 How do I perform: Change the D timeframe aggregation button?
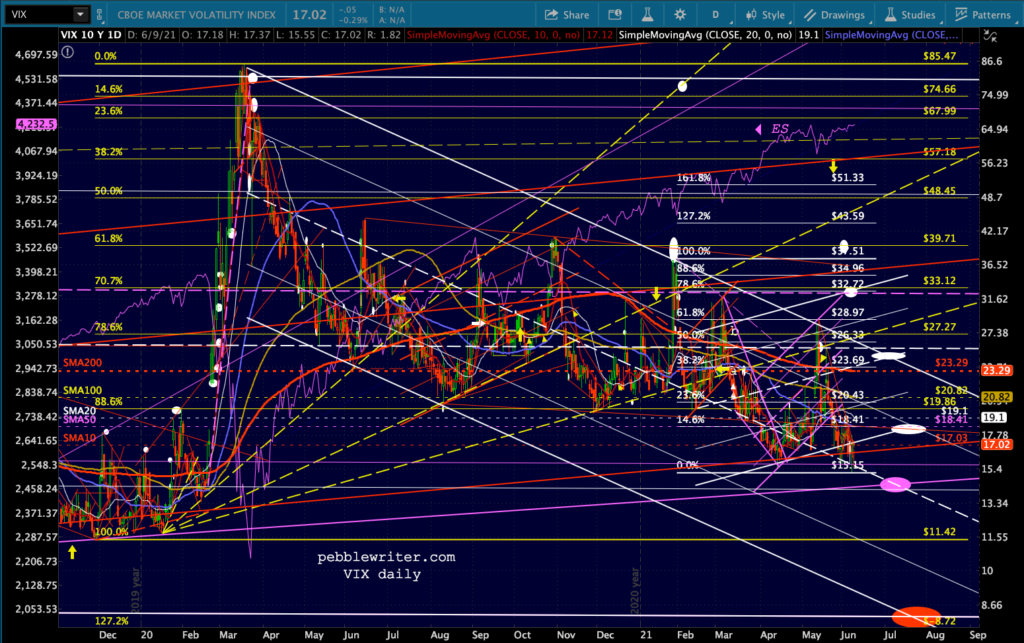click(715, 14)
